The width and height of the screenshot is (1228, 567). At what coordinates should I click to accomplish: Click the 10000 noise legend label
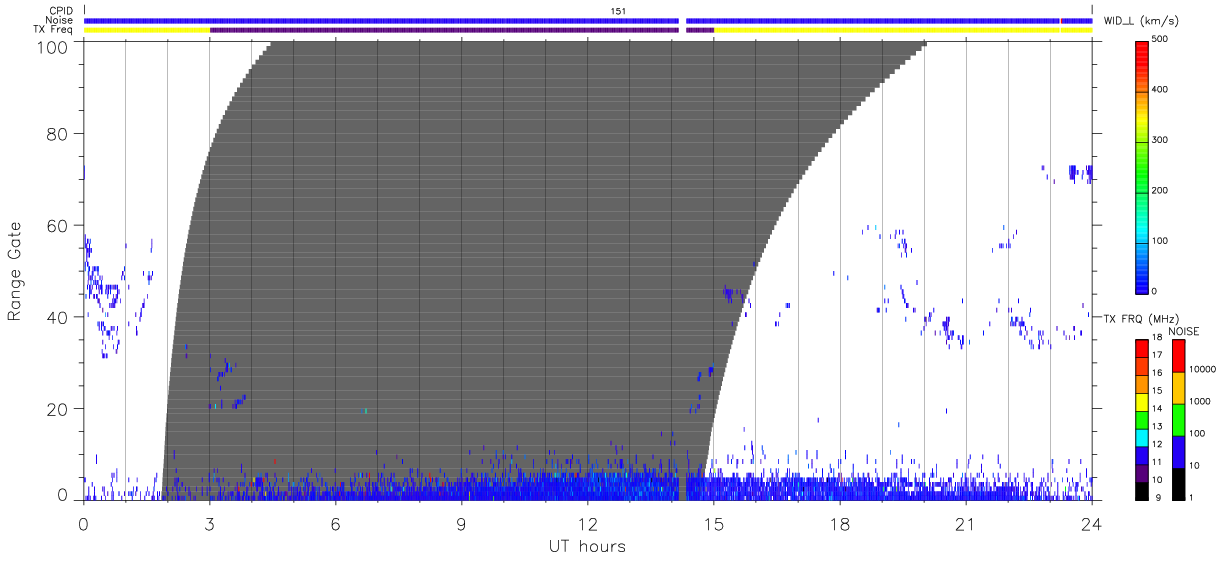click(x=1203, y=369)
